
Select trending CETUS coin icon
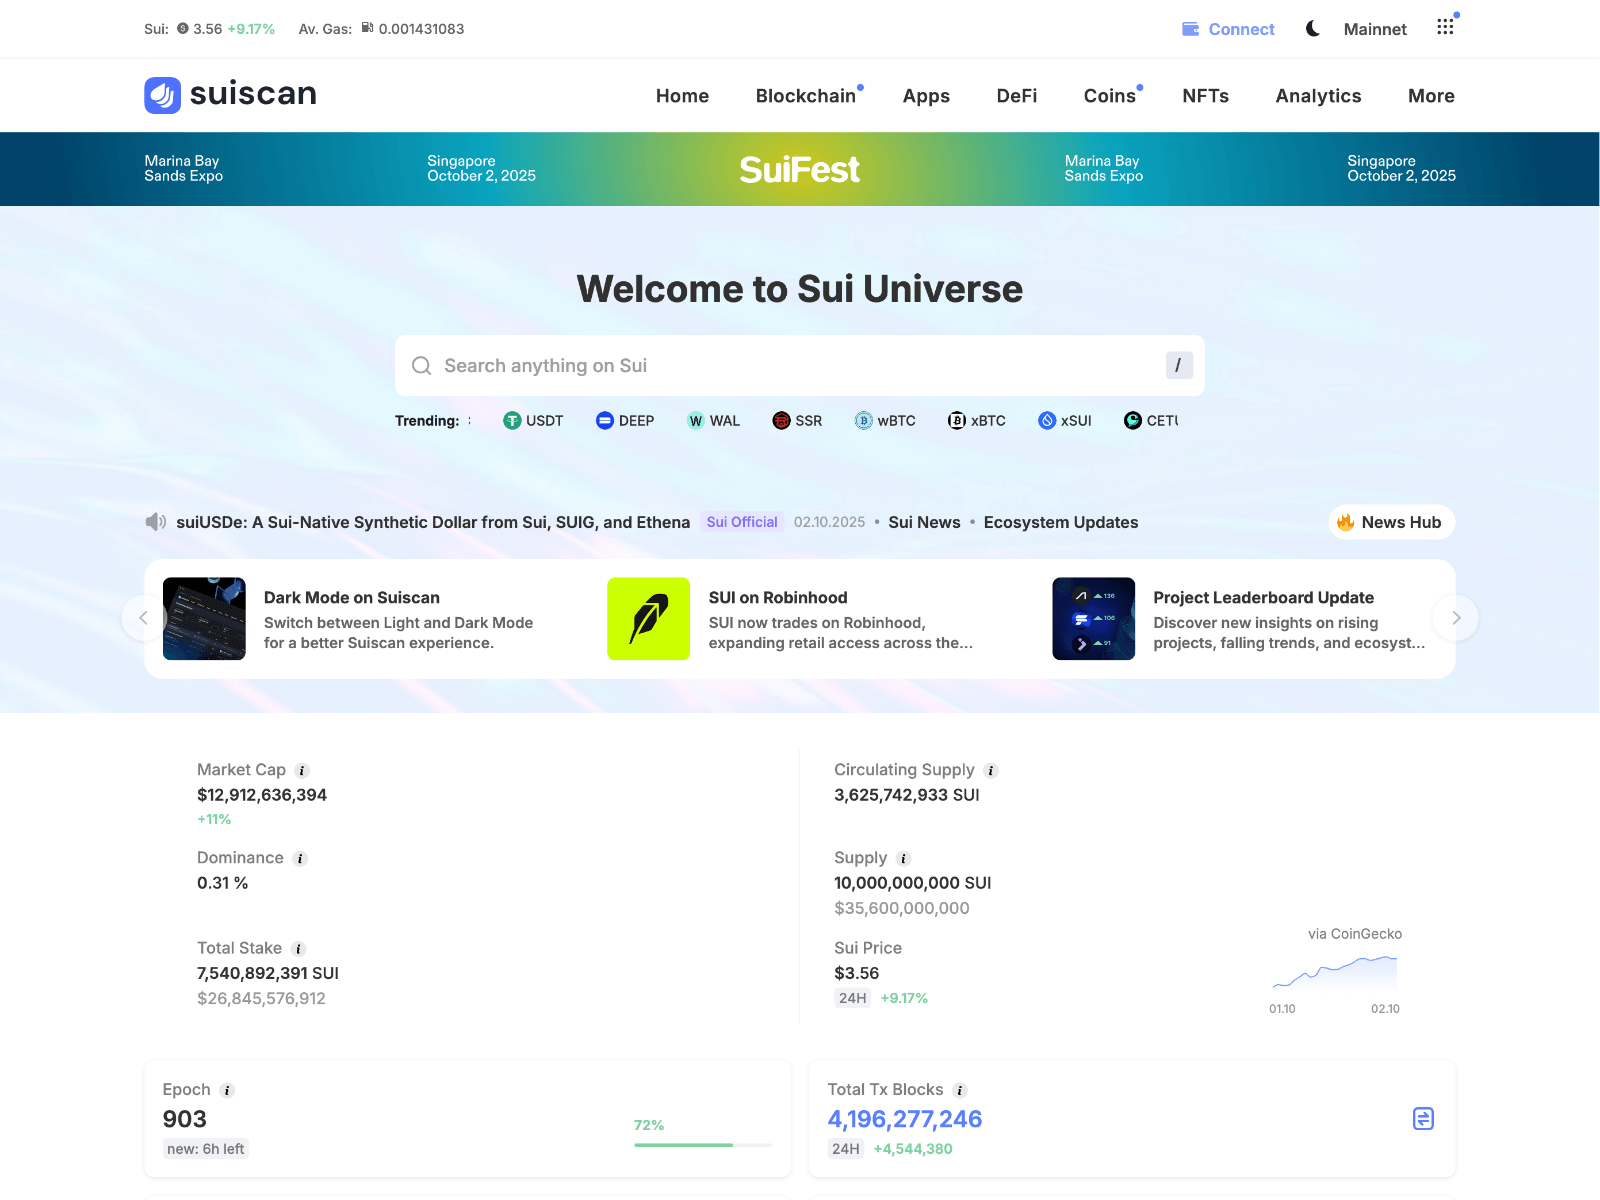(x=1133, y=421)
